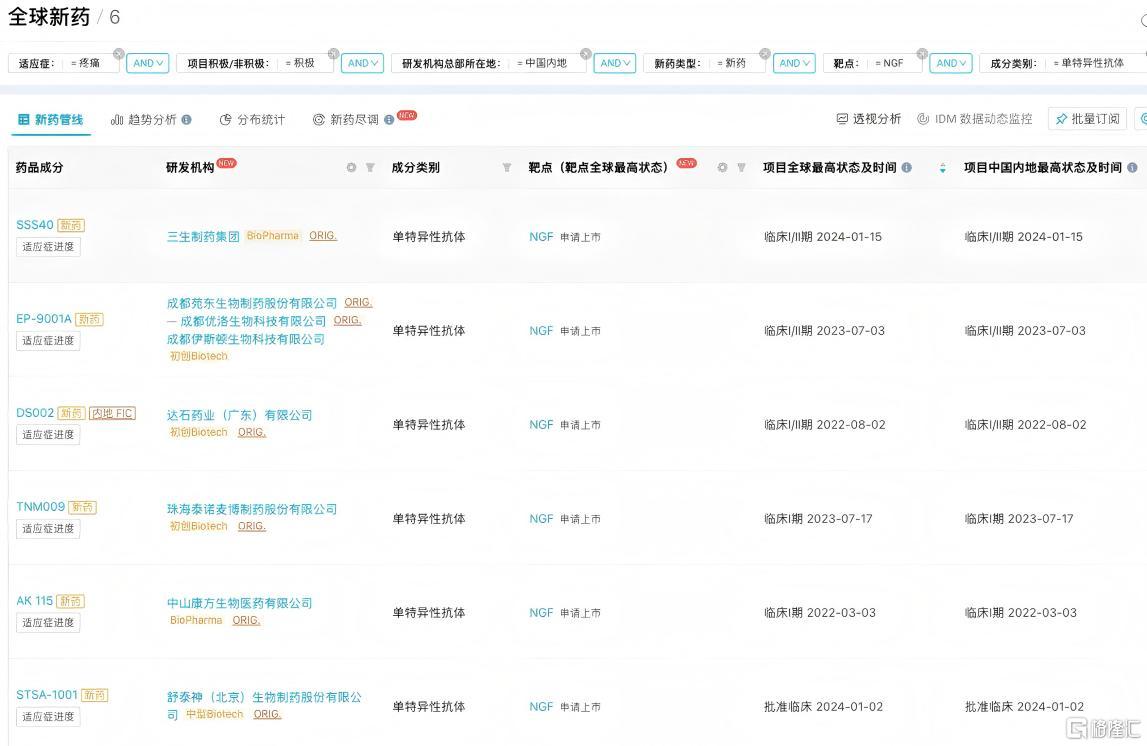Expand the AND dropdown after 新药类型

pyautogui.click(x=793, y=63)
